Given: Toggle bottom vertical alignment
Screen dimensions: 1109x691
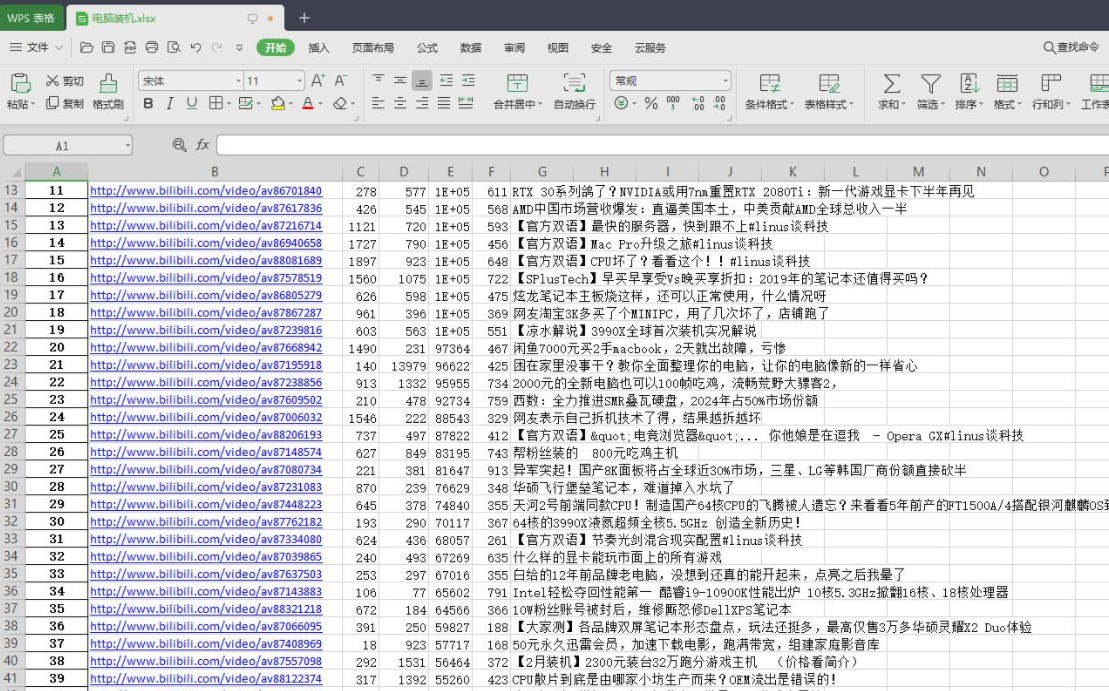Looking at the screenshot, I should [422, 81].
